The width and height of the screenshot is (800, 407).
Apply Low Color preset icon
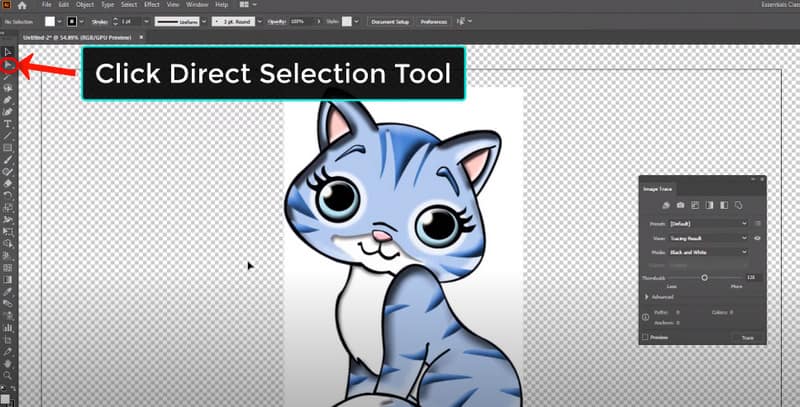point(695,205)
